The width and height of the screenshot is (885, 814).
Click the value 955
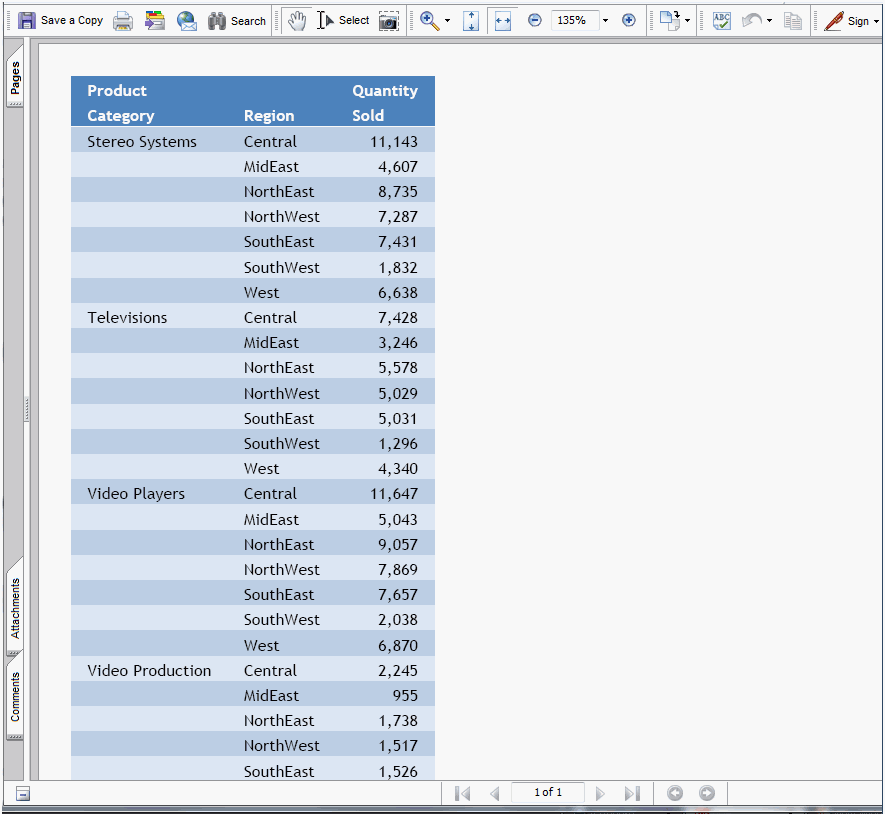point(405,695)
